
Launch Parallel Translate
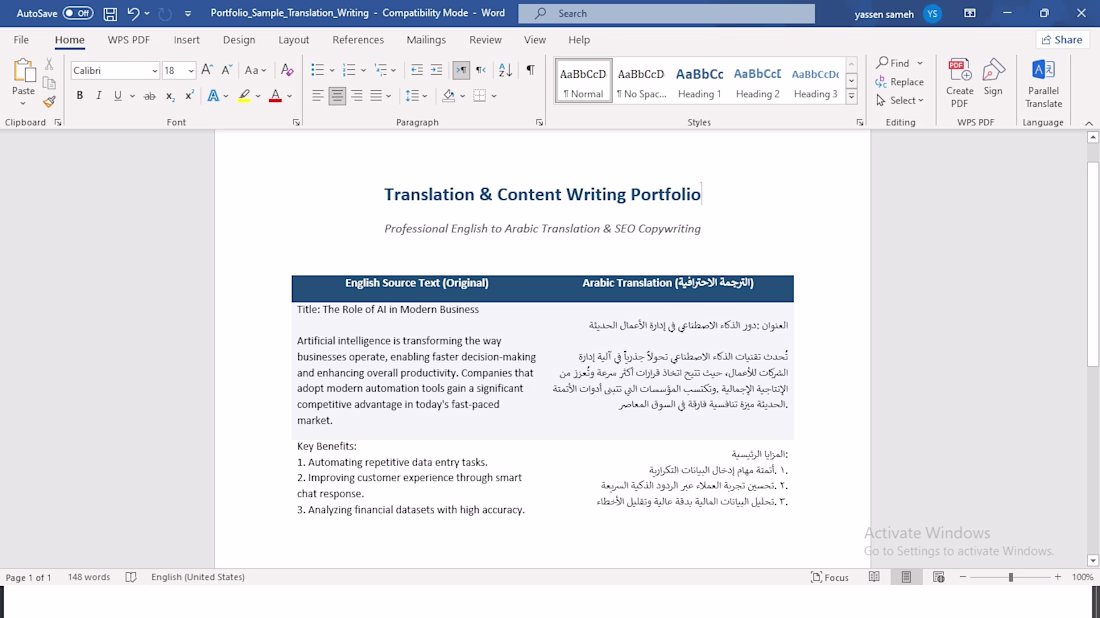tap(1043, 83)
